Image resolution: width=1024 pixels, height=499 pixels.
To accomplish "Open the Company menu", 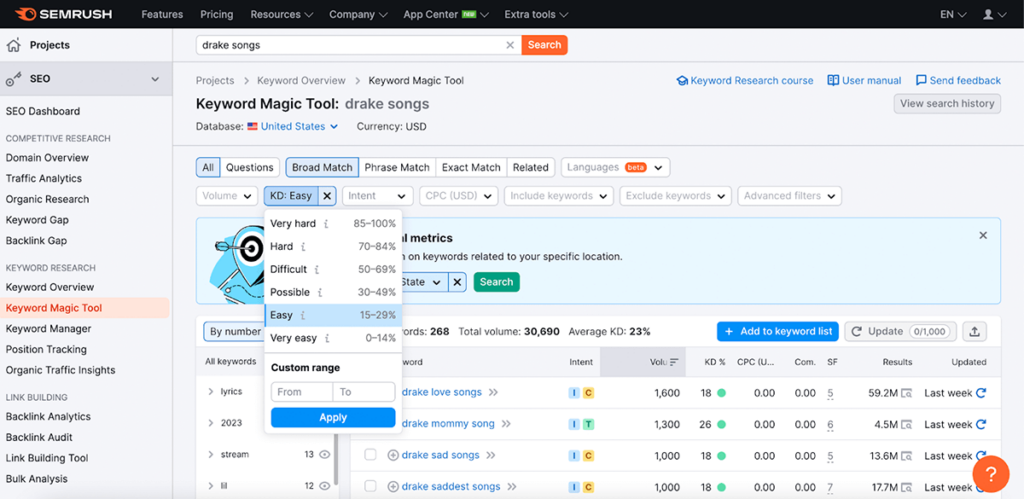I will pos(358,14).
